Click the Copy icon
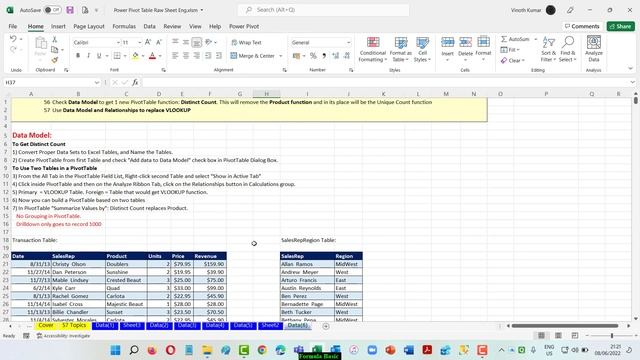Image resolution: width=640 pixels, height=360 pixels. (x=54, y=50)
